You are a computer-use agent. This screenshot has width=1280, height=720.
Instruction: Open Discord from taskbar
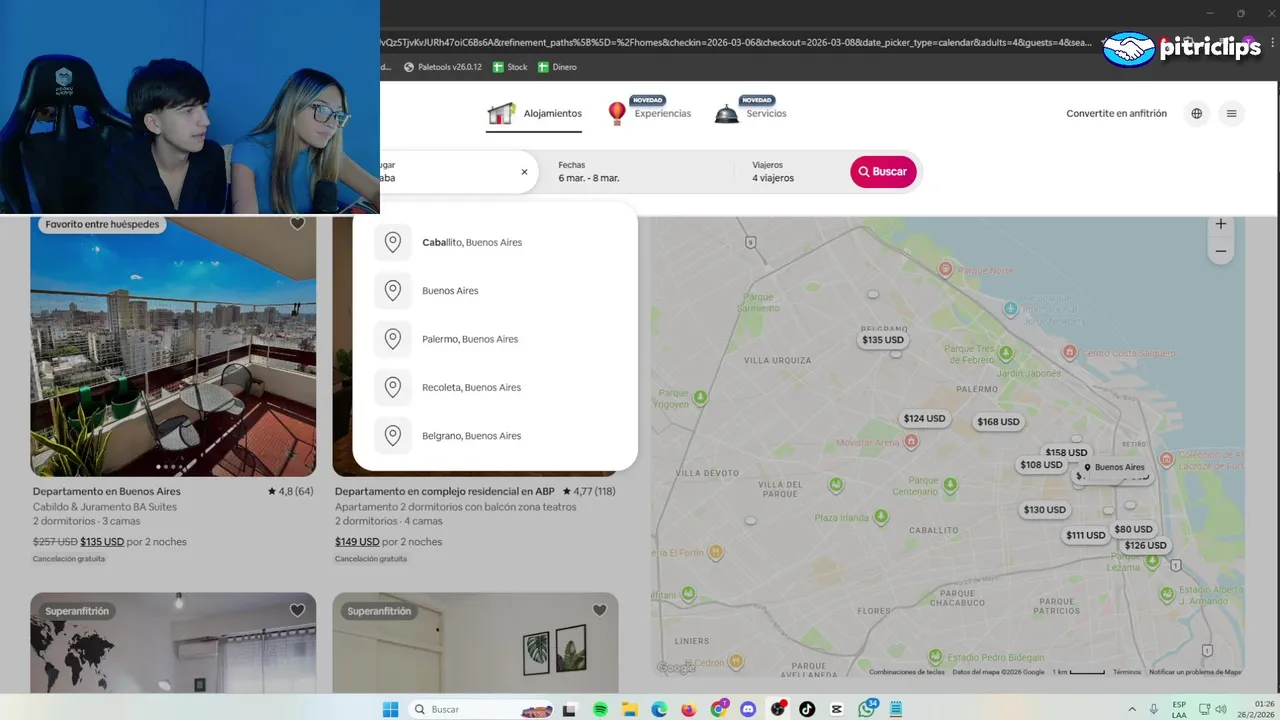(748, 709)
